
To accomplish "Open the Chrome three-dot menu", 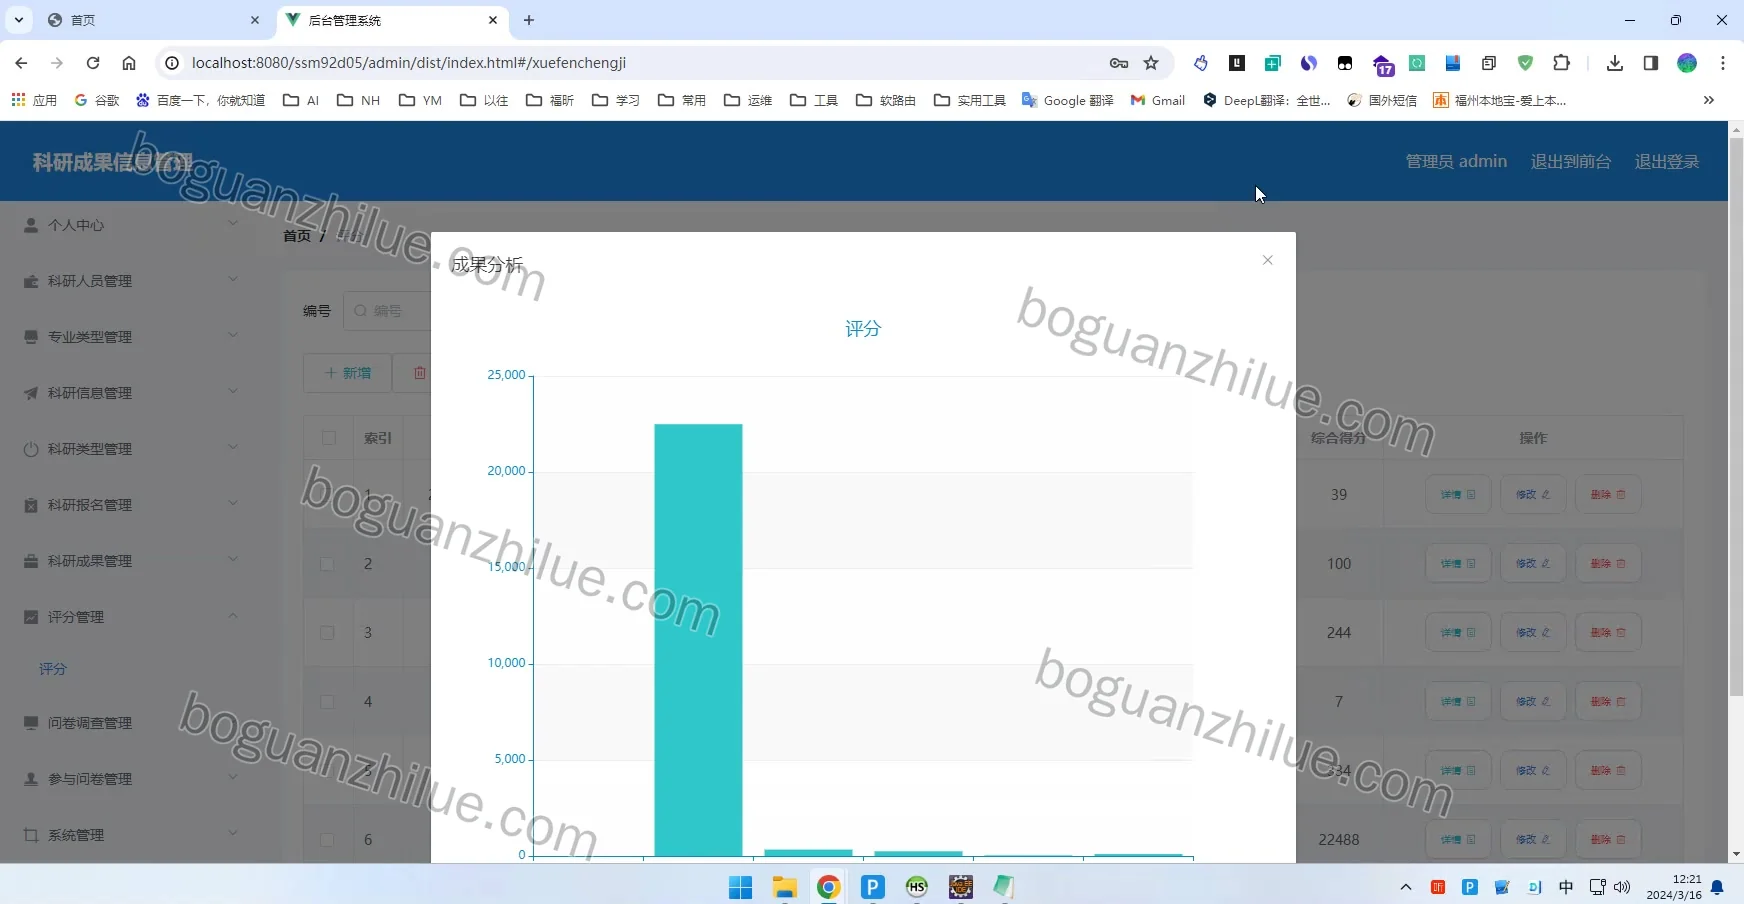I will tap(1722, 63).
